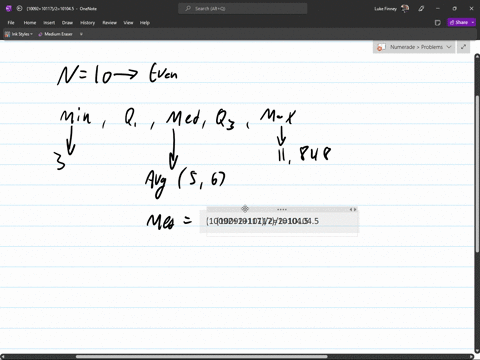
Task: Switch to the Insert tab
Action: click(x=49, y=23)
